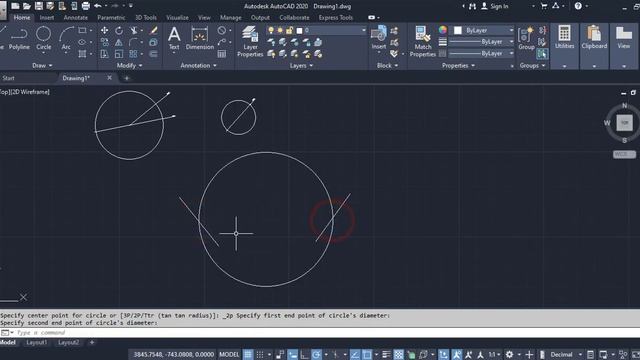Toggle the layer on/off lightbulb in Layers
Viewport: 640px width, 360px height.
(271, 31)
